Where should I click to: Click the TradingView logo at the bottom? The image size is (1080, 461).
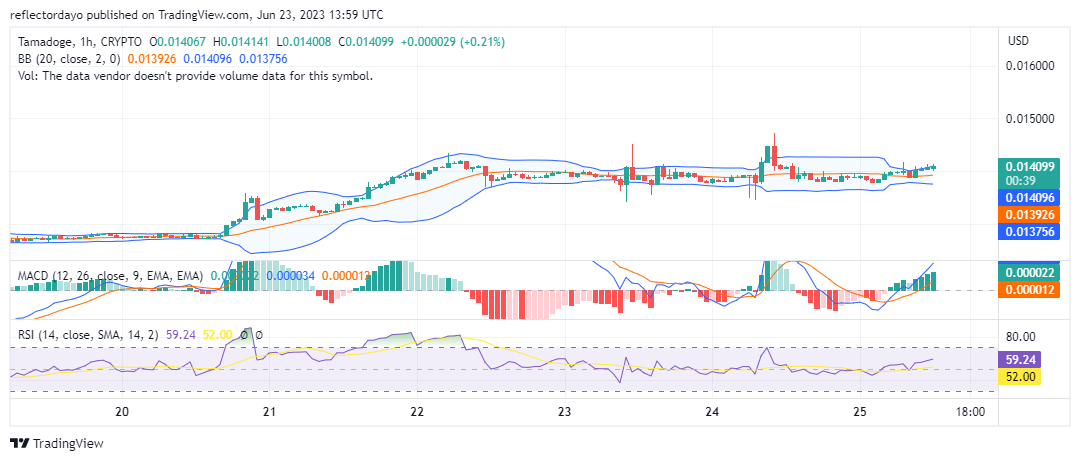[56, 443]
